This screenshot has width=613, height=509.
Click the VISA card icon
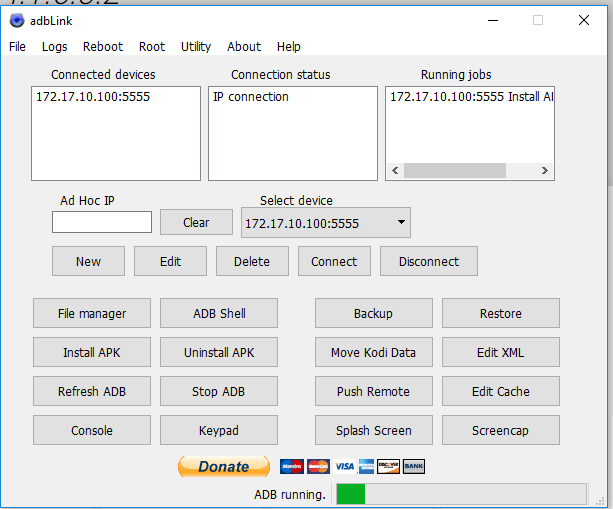(344, 466)
